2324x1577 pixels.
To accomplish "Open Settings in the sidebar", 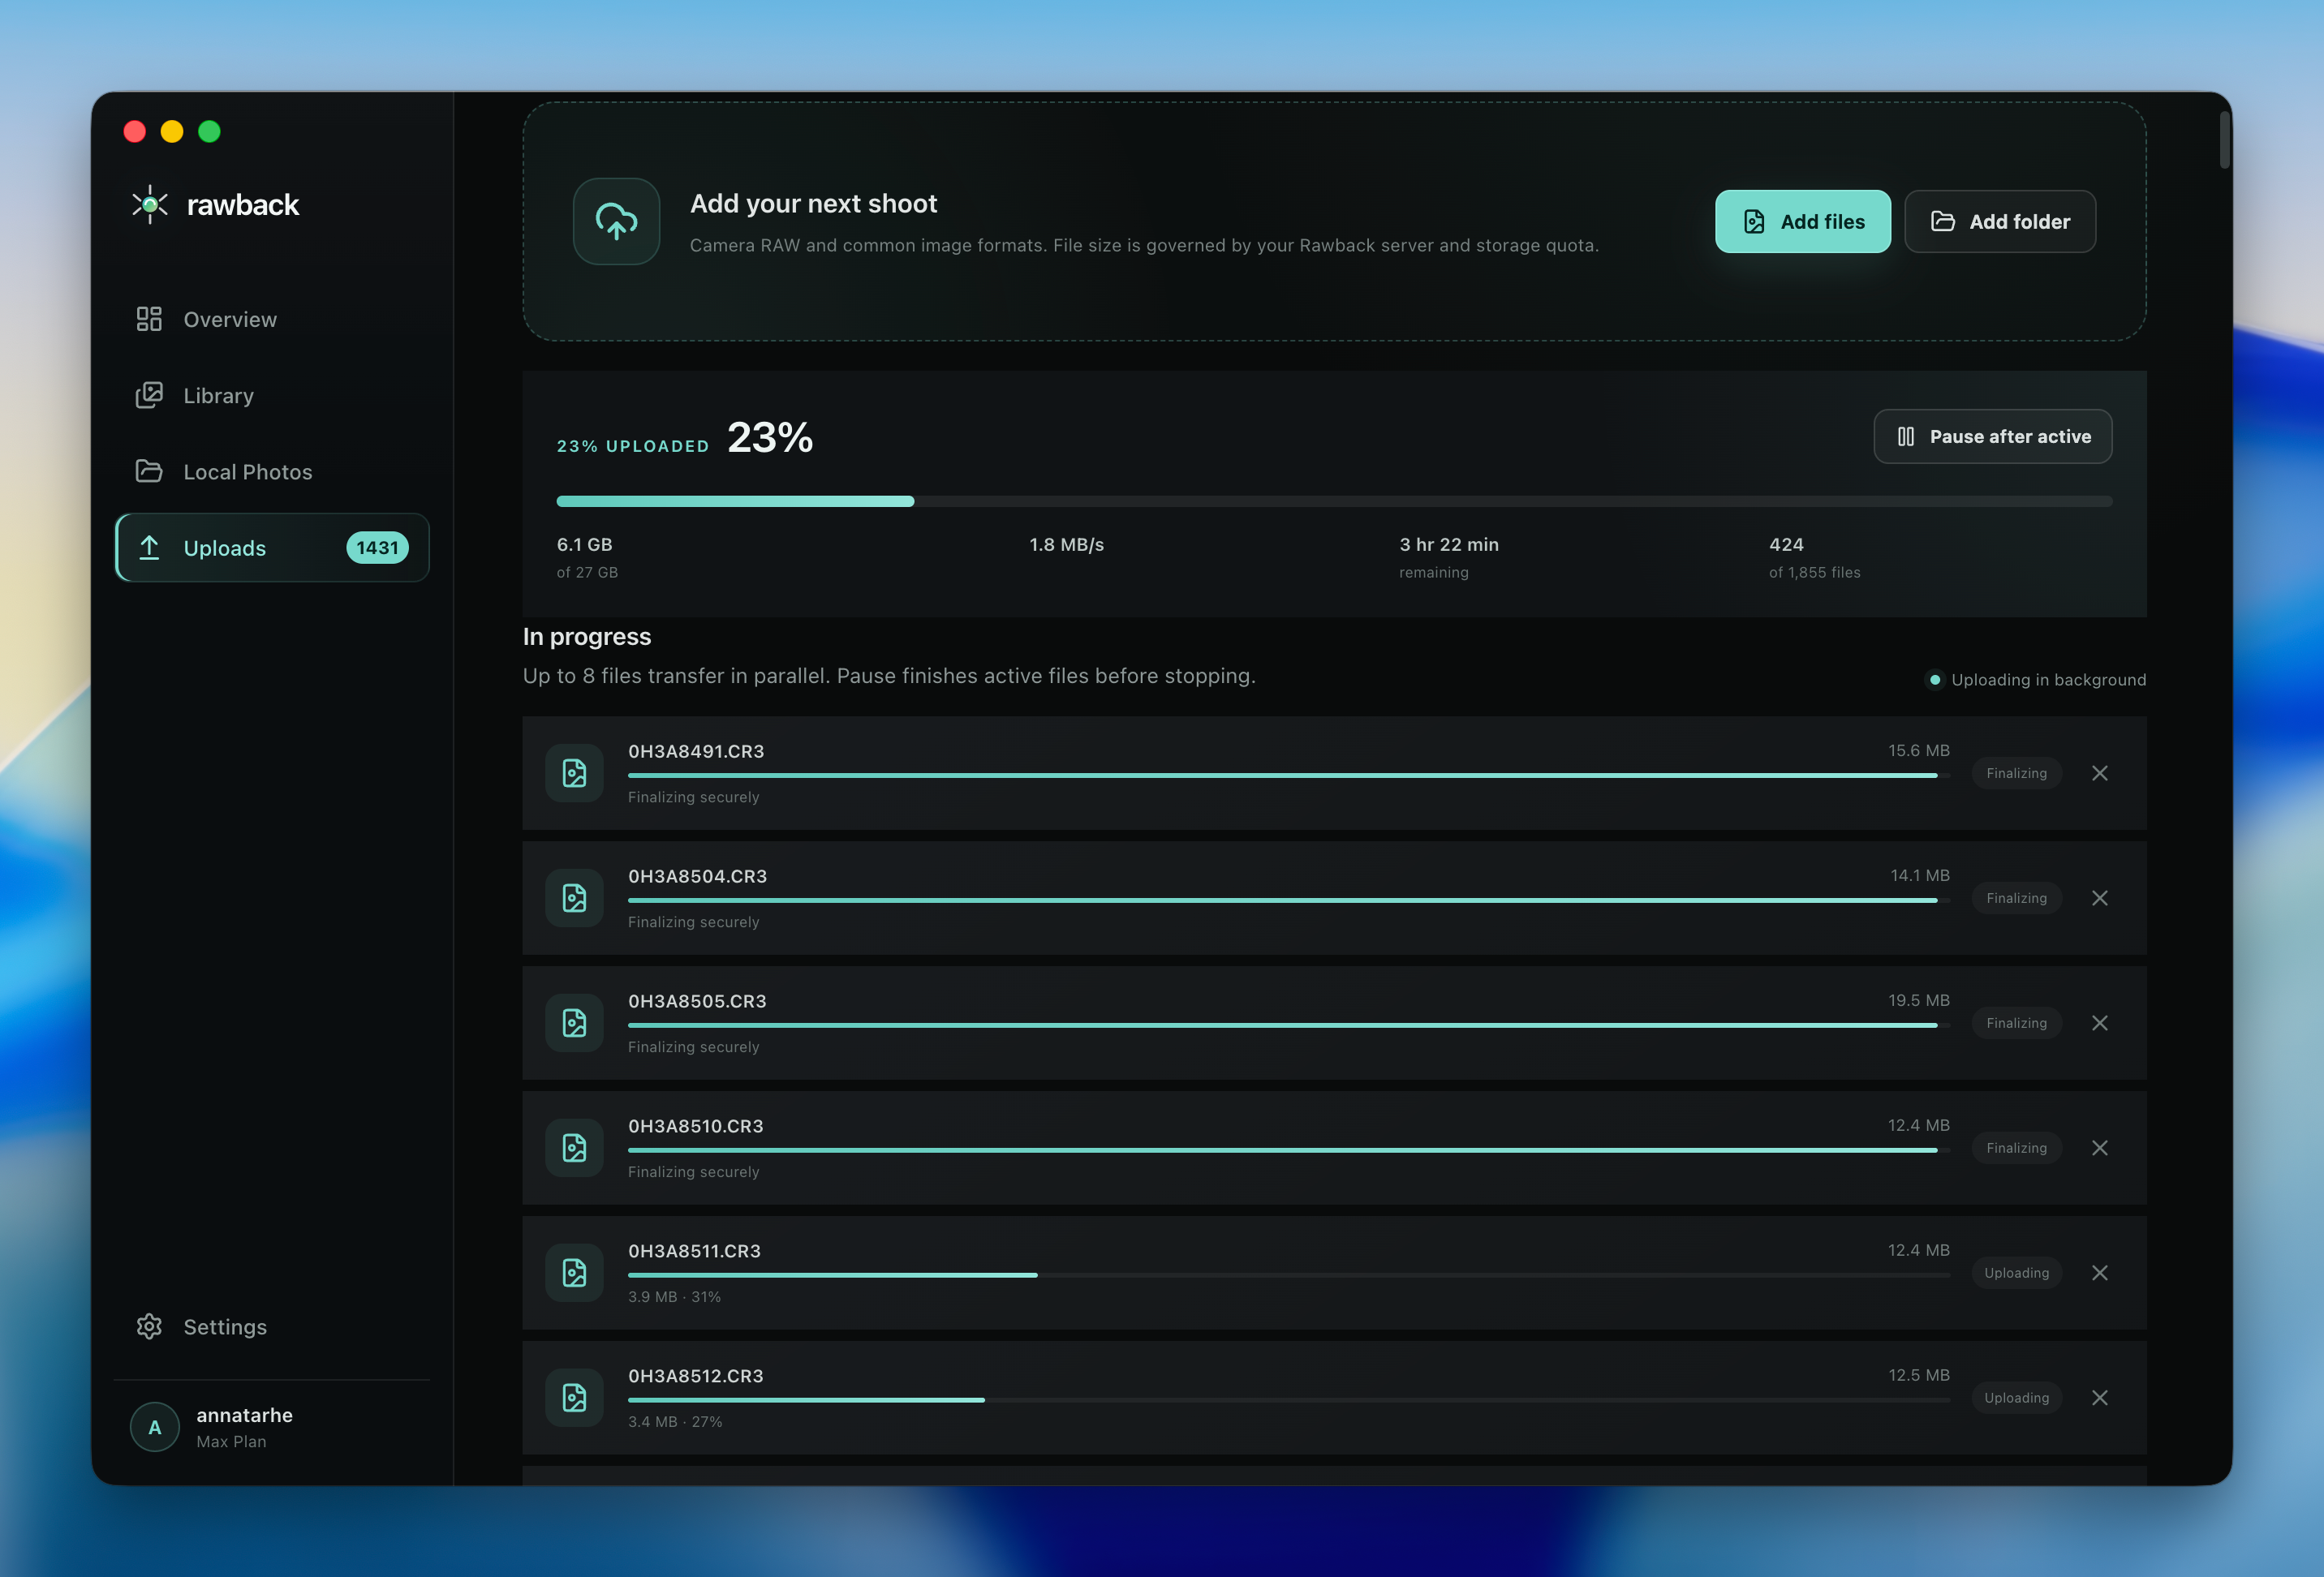I will [x=272, y=1326].
